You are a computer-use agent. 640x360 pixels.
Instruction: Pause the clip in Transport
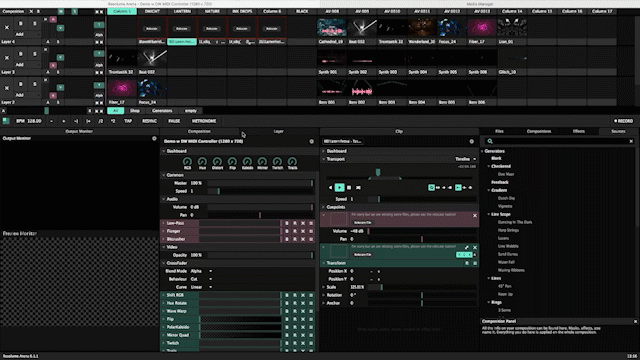349,187
